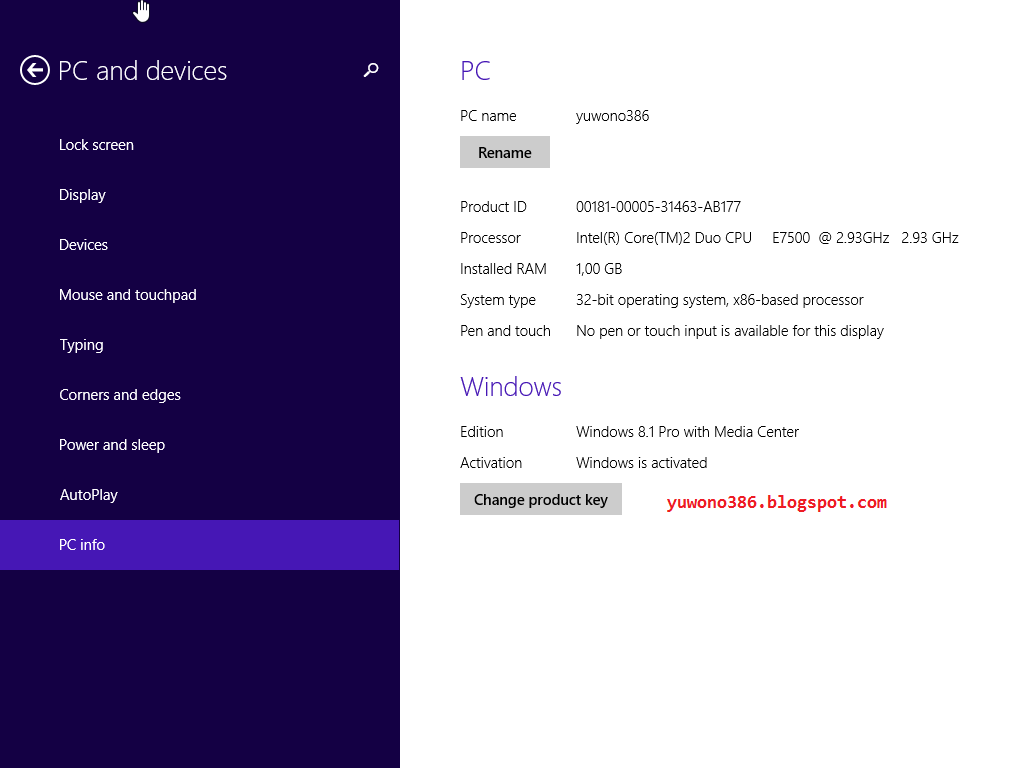Click the Edition label
1024x768 pixels.
coord(481,432)
